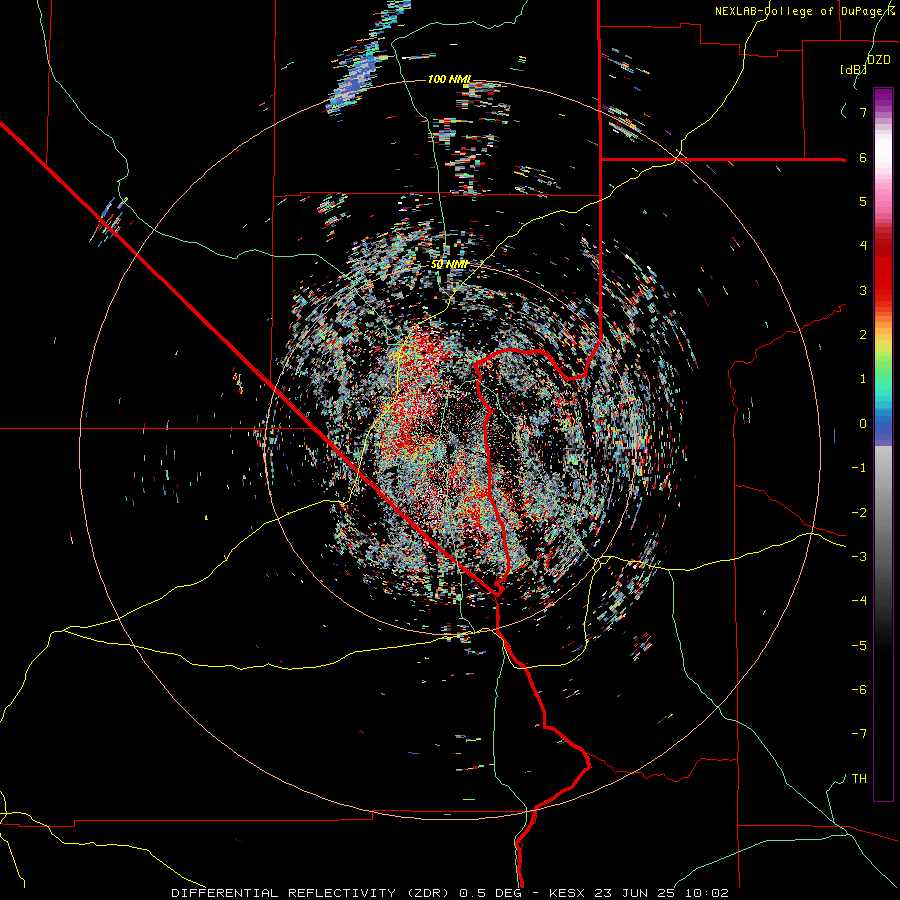
Task: Click the -7 dB tick label on the scale
Action: [x=859, y=734]
